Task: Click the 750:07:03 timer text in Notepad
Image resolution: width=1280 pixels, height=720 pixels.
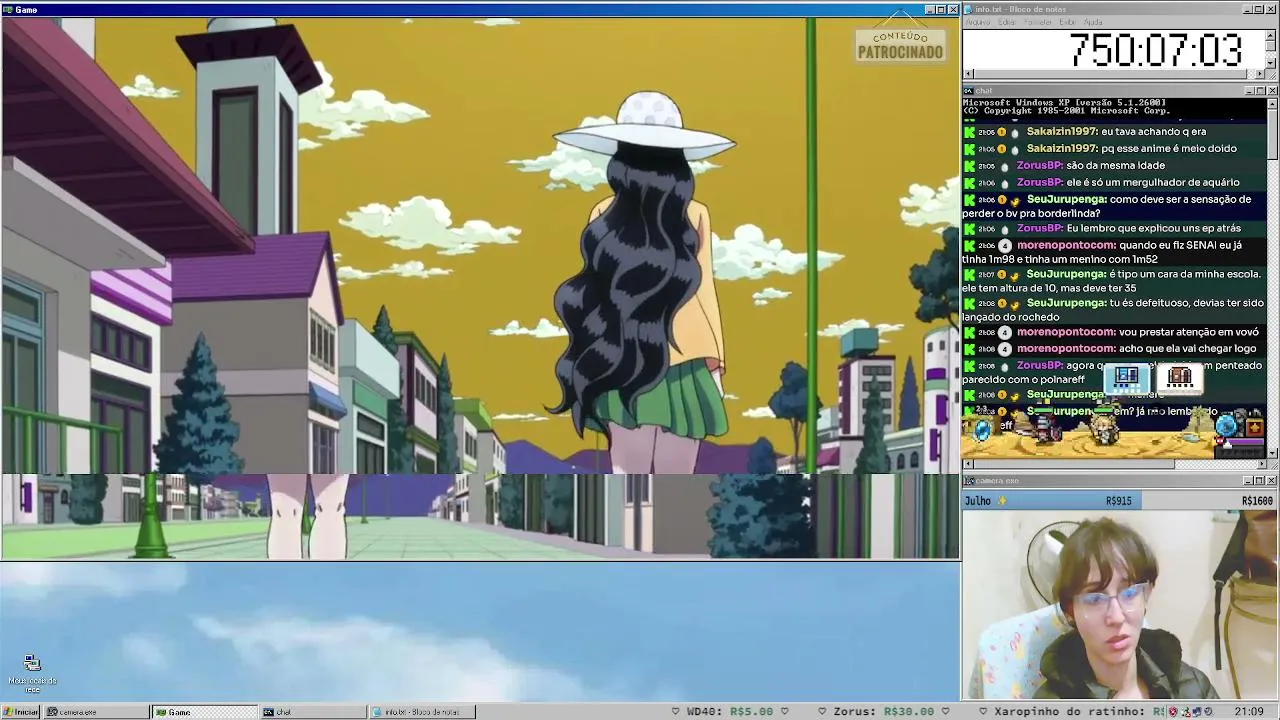Action: [x=1155, y=50]
